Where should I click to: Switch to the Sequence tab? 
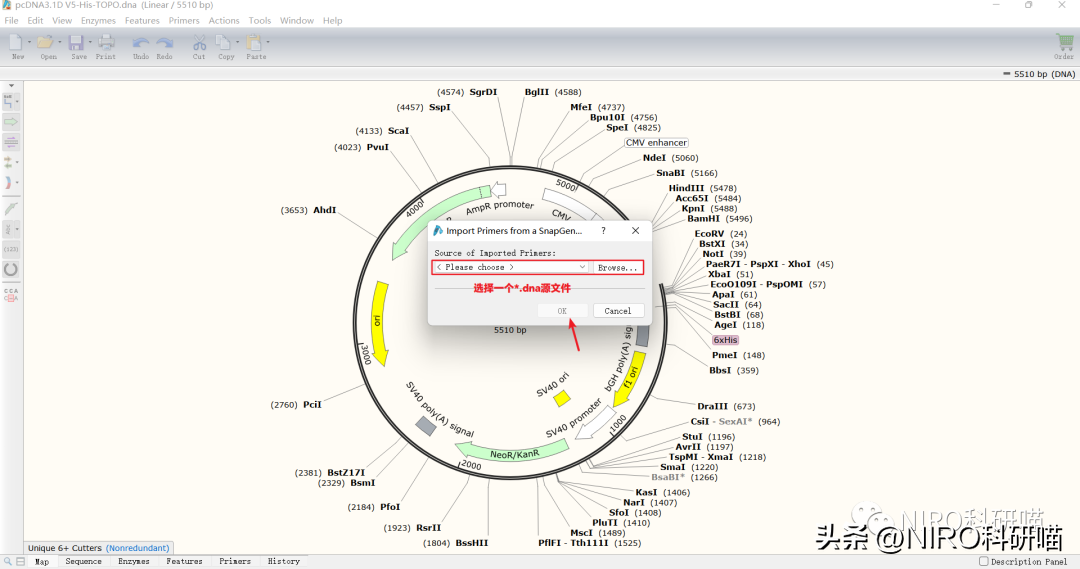pyautogui.click(x=83, y=562)
